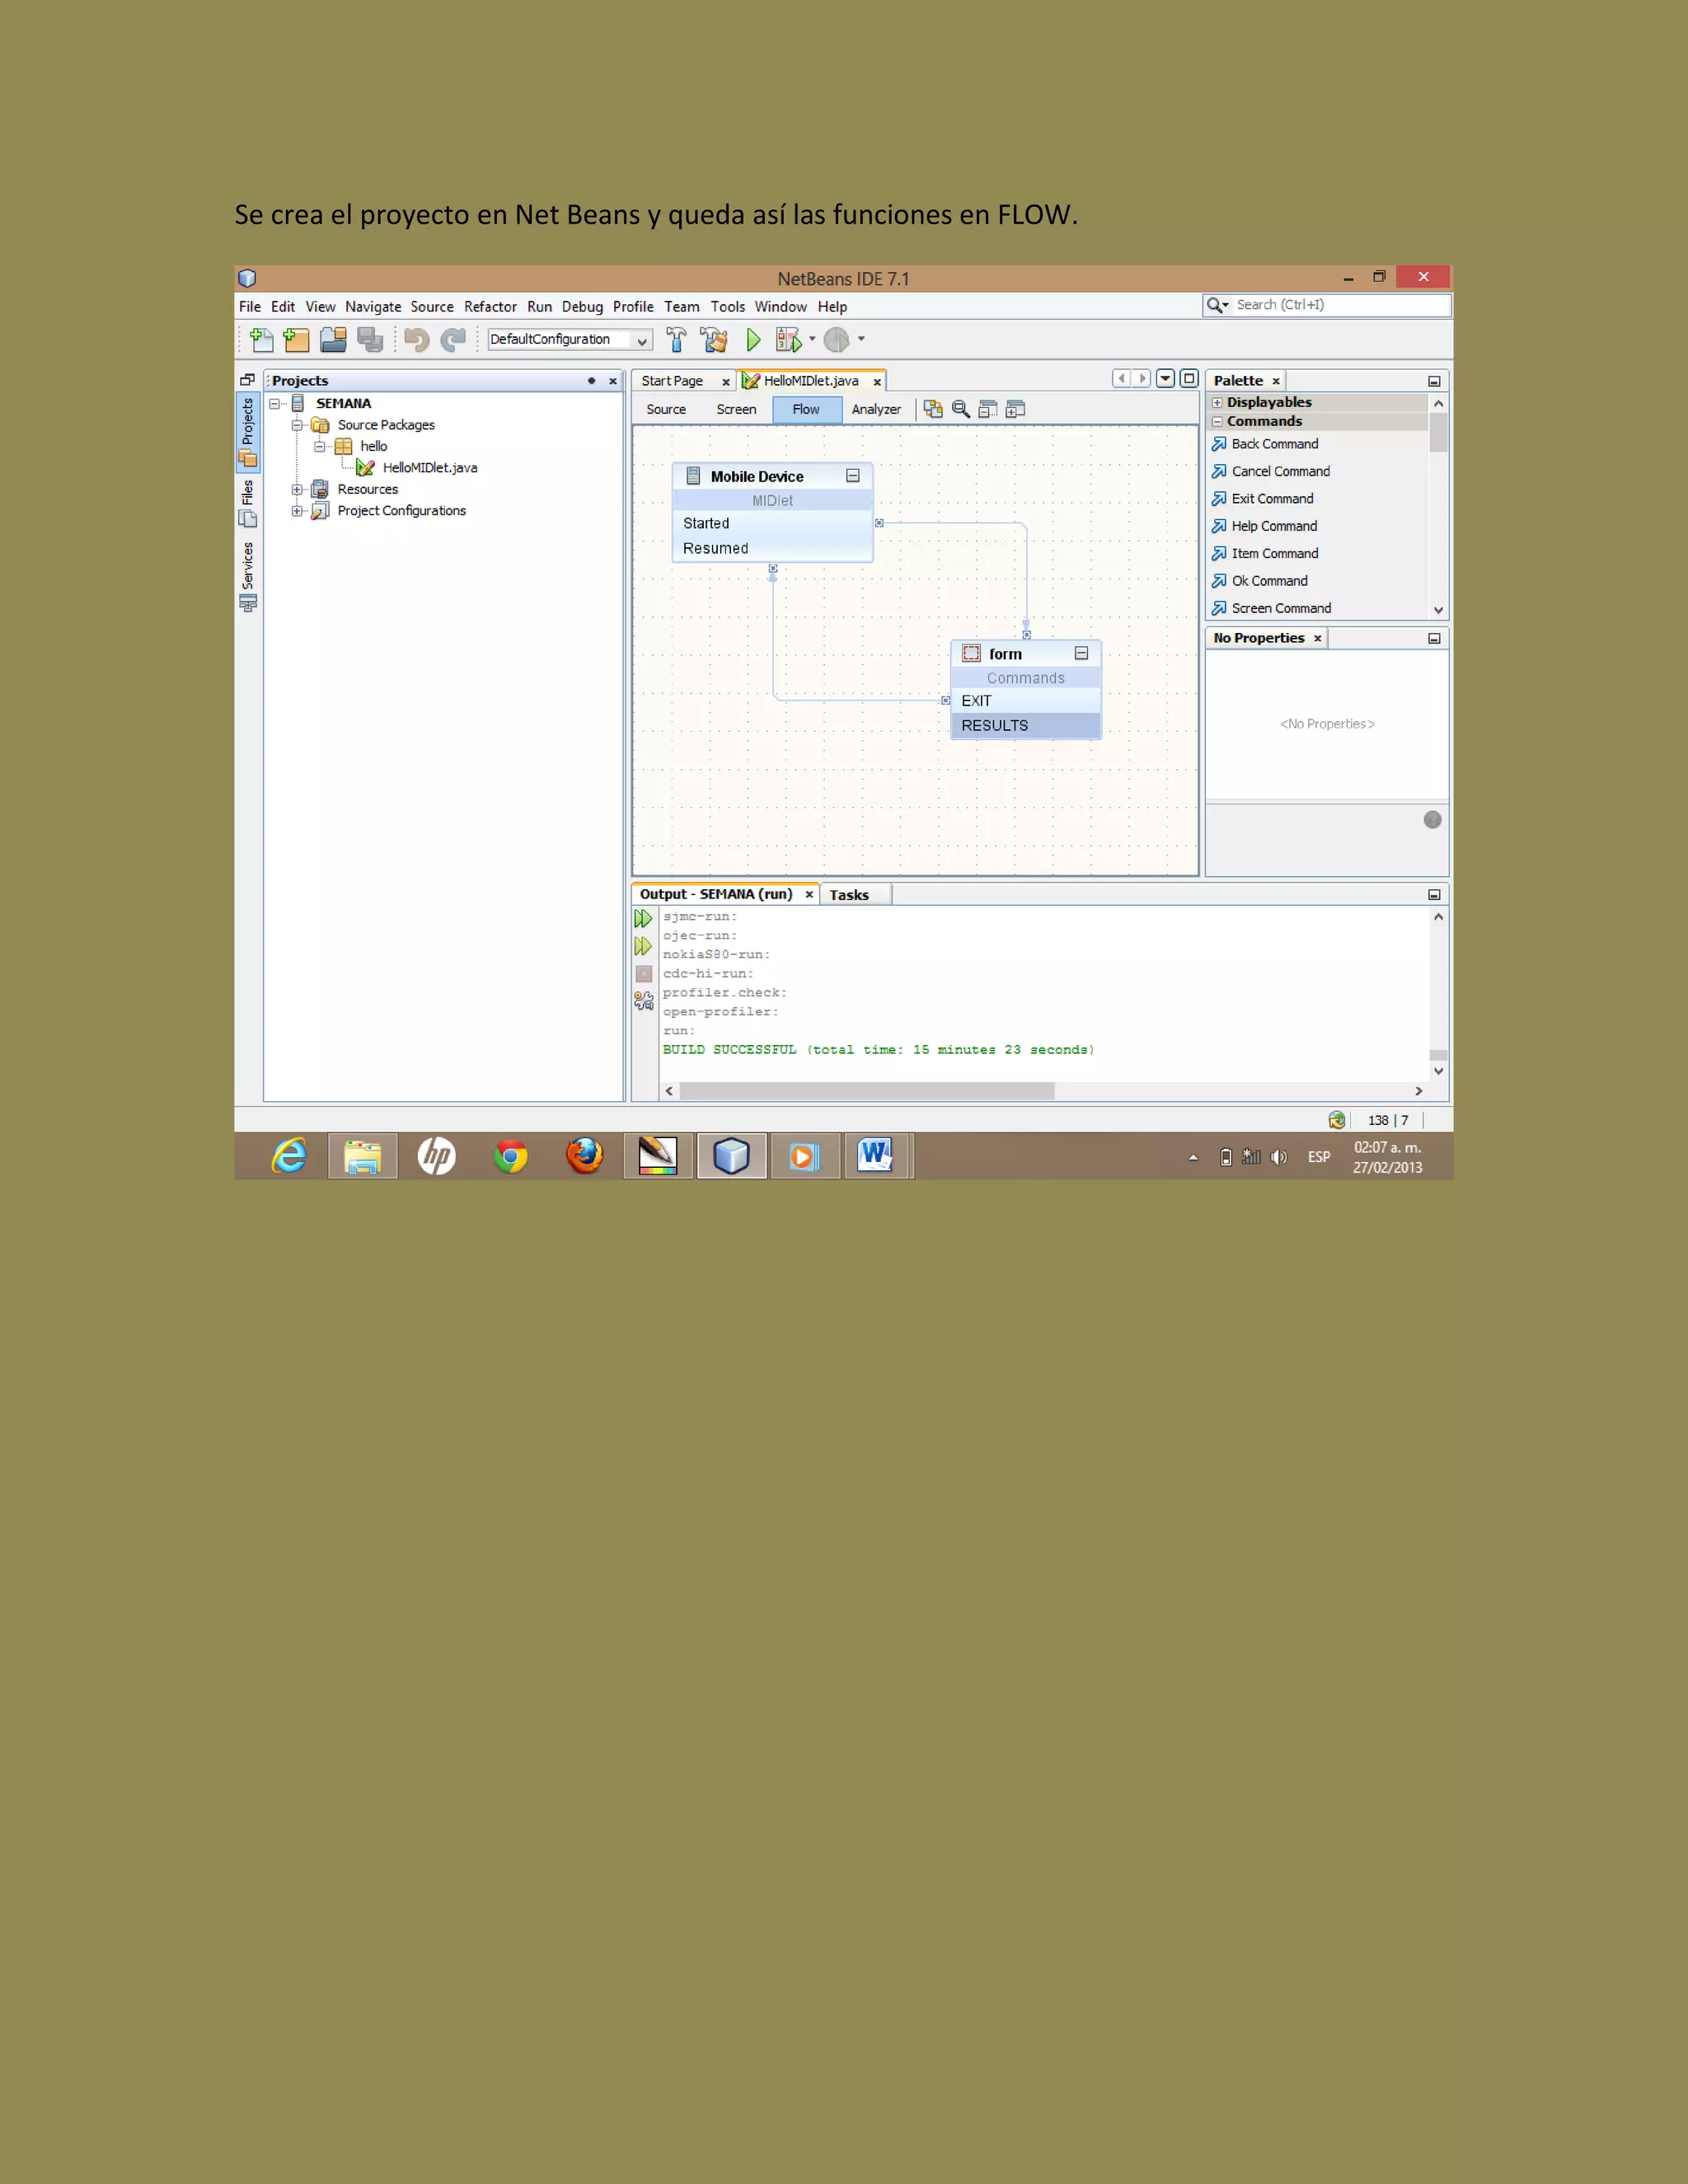Switch to the Tasks tab

(849, 895)
